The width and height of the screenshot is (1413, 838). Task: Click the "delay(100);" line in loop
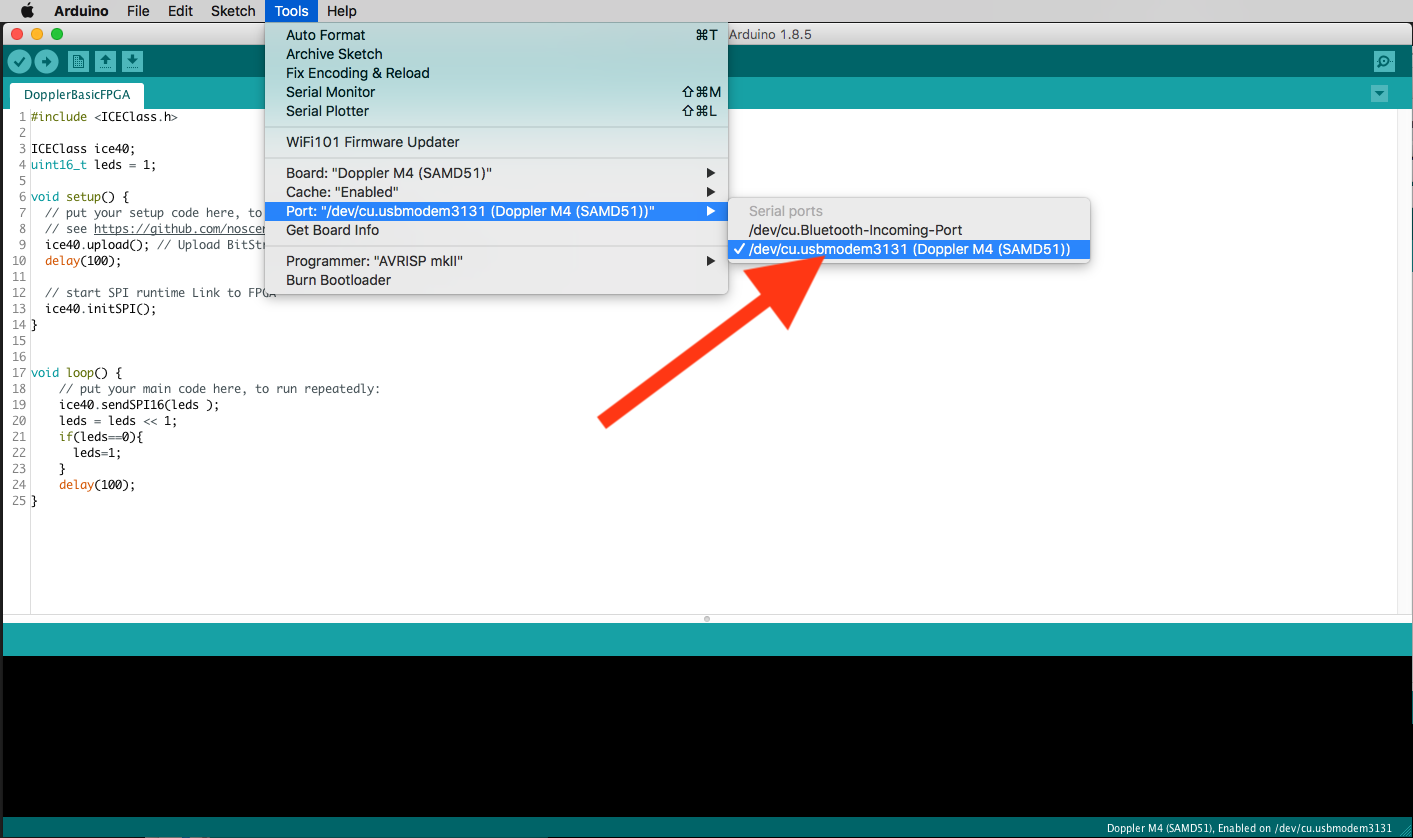(97, 485)
